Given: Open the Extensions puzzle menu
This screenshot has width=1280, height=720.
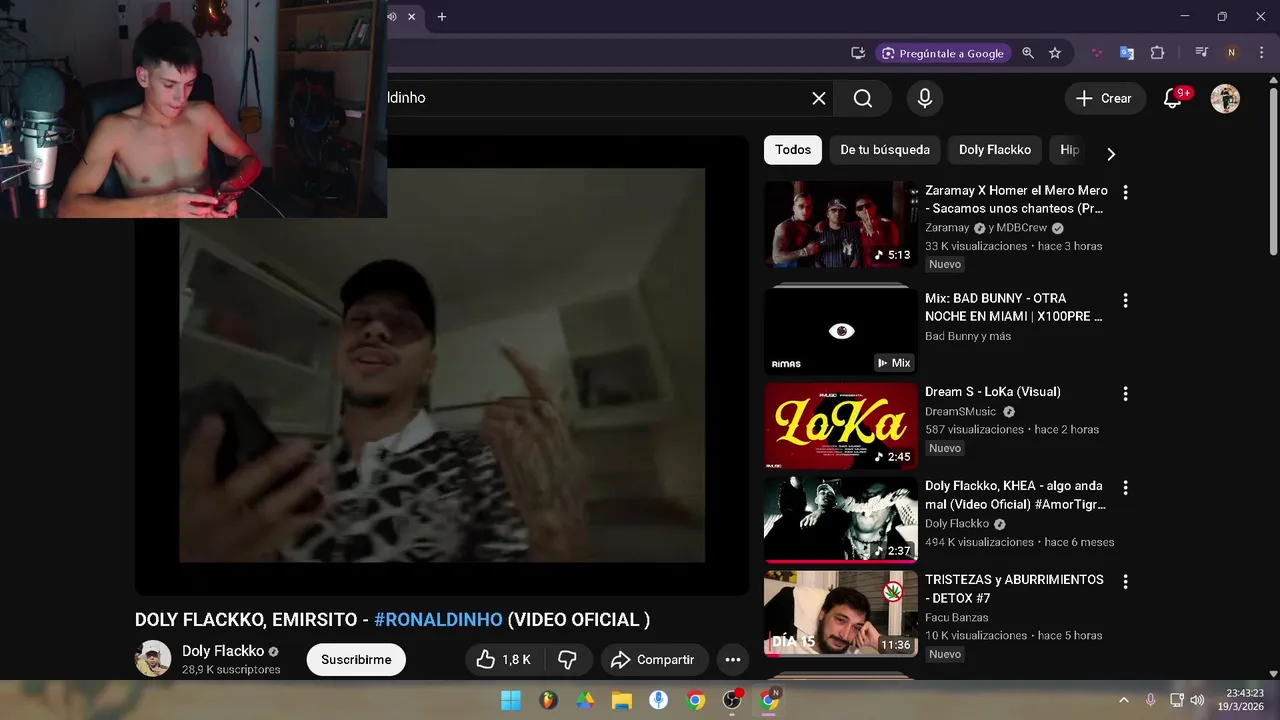Looking at the screenshot, I should coord(1158,53).
